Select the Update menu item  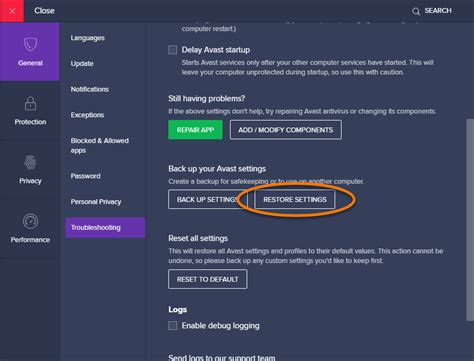point(82,64)
